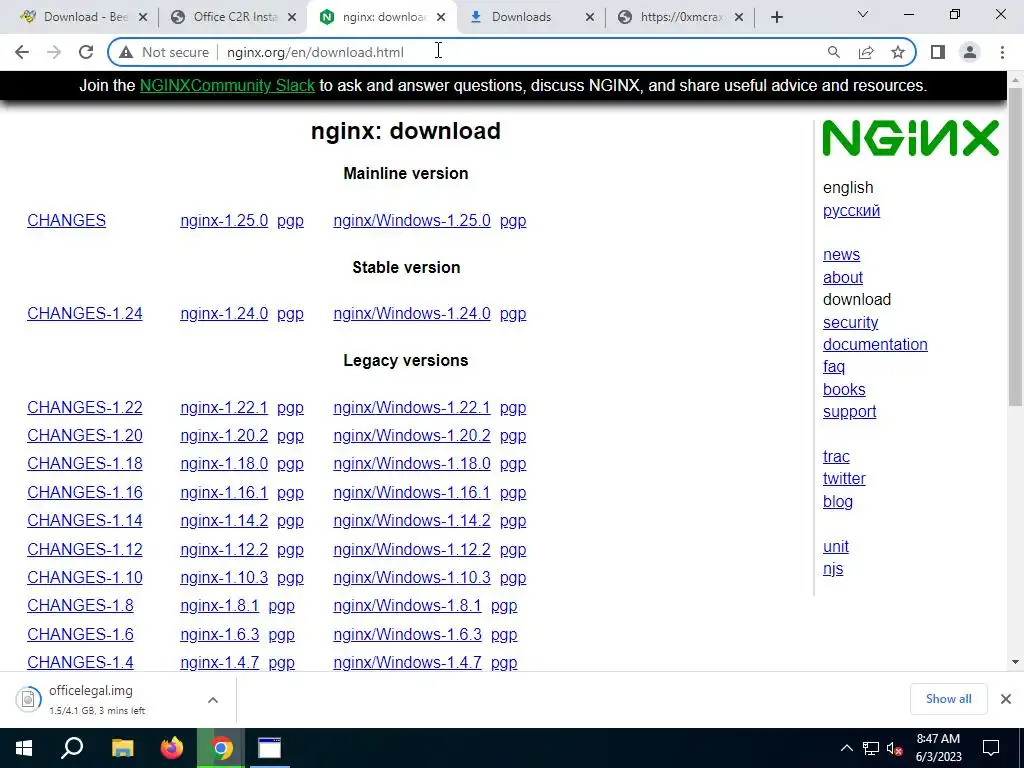Image resolution: width=1024 pixels, height=768 pixels.
Task: Download nginx/Windows-1.8.1
Action: click(408, 605)
